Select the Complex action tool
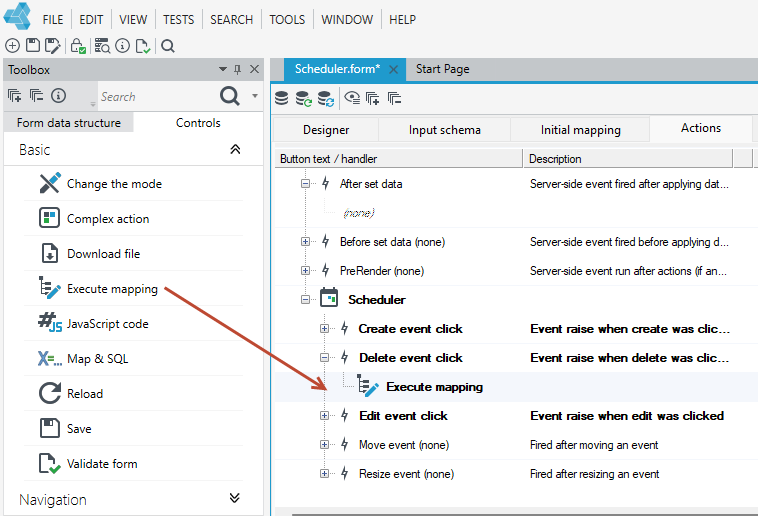Screen dimensions: 758x516 pos(133,219)
